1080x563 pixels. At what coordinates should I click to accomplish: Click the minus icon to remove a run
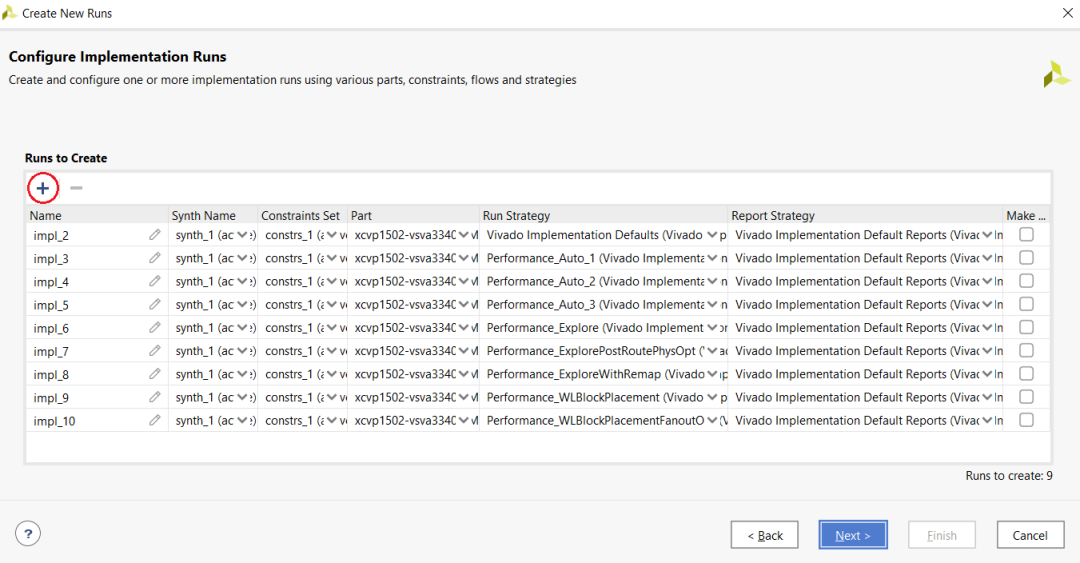(x=76, y=187)
